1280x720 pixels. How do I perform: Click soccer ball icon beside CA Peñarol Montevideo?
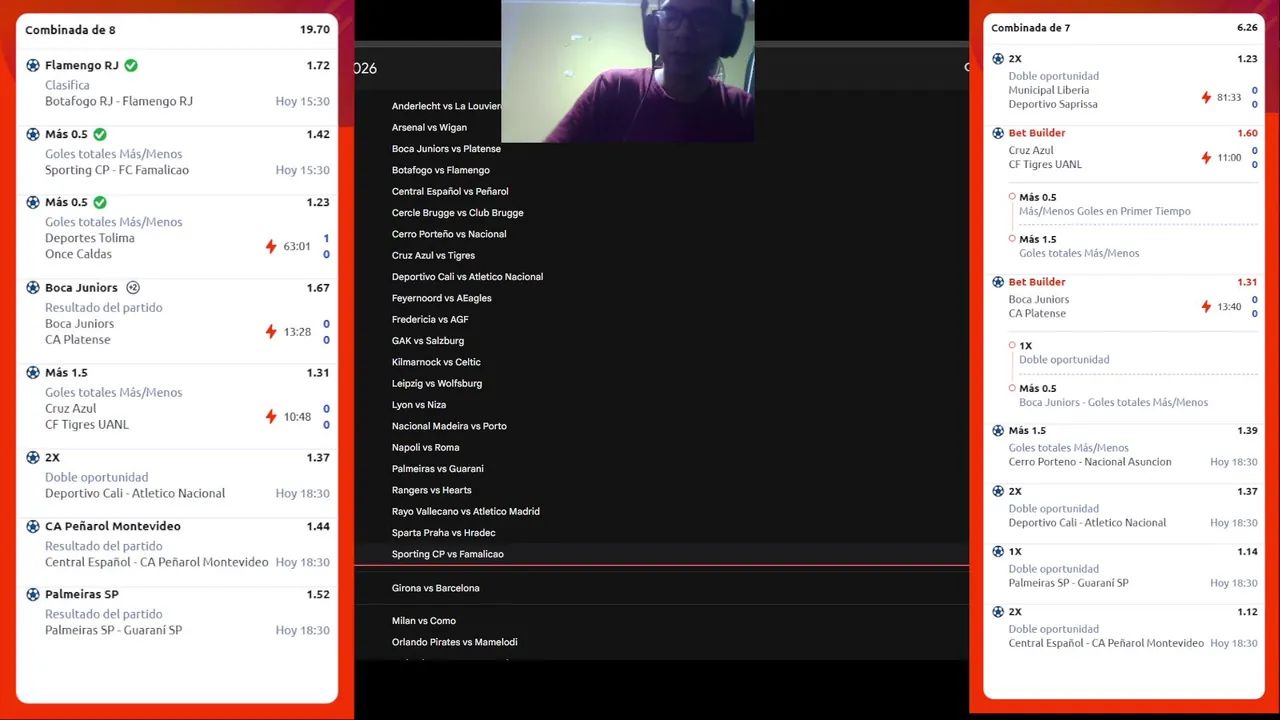coord(33,526)
